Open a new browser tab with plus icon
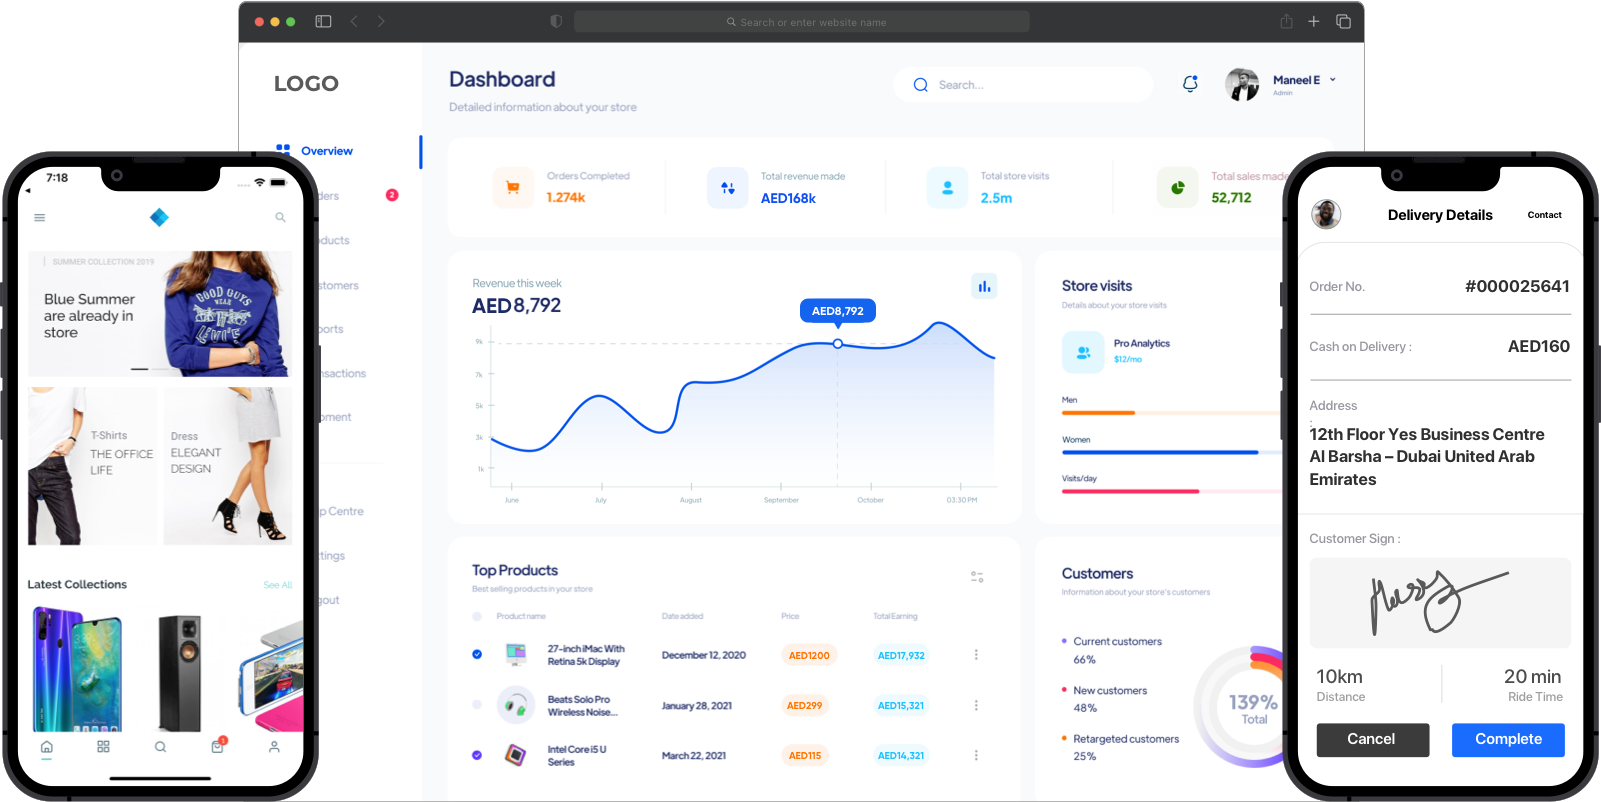1601x802 pixels. pyautogui.click(x=1314, y=21)
